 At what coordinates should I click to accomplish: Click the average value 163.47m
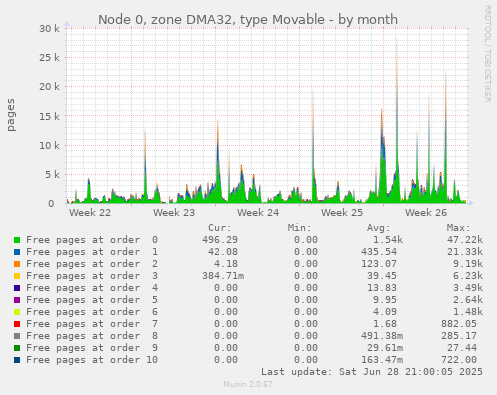382,360
